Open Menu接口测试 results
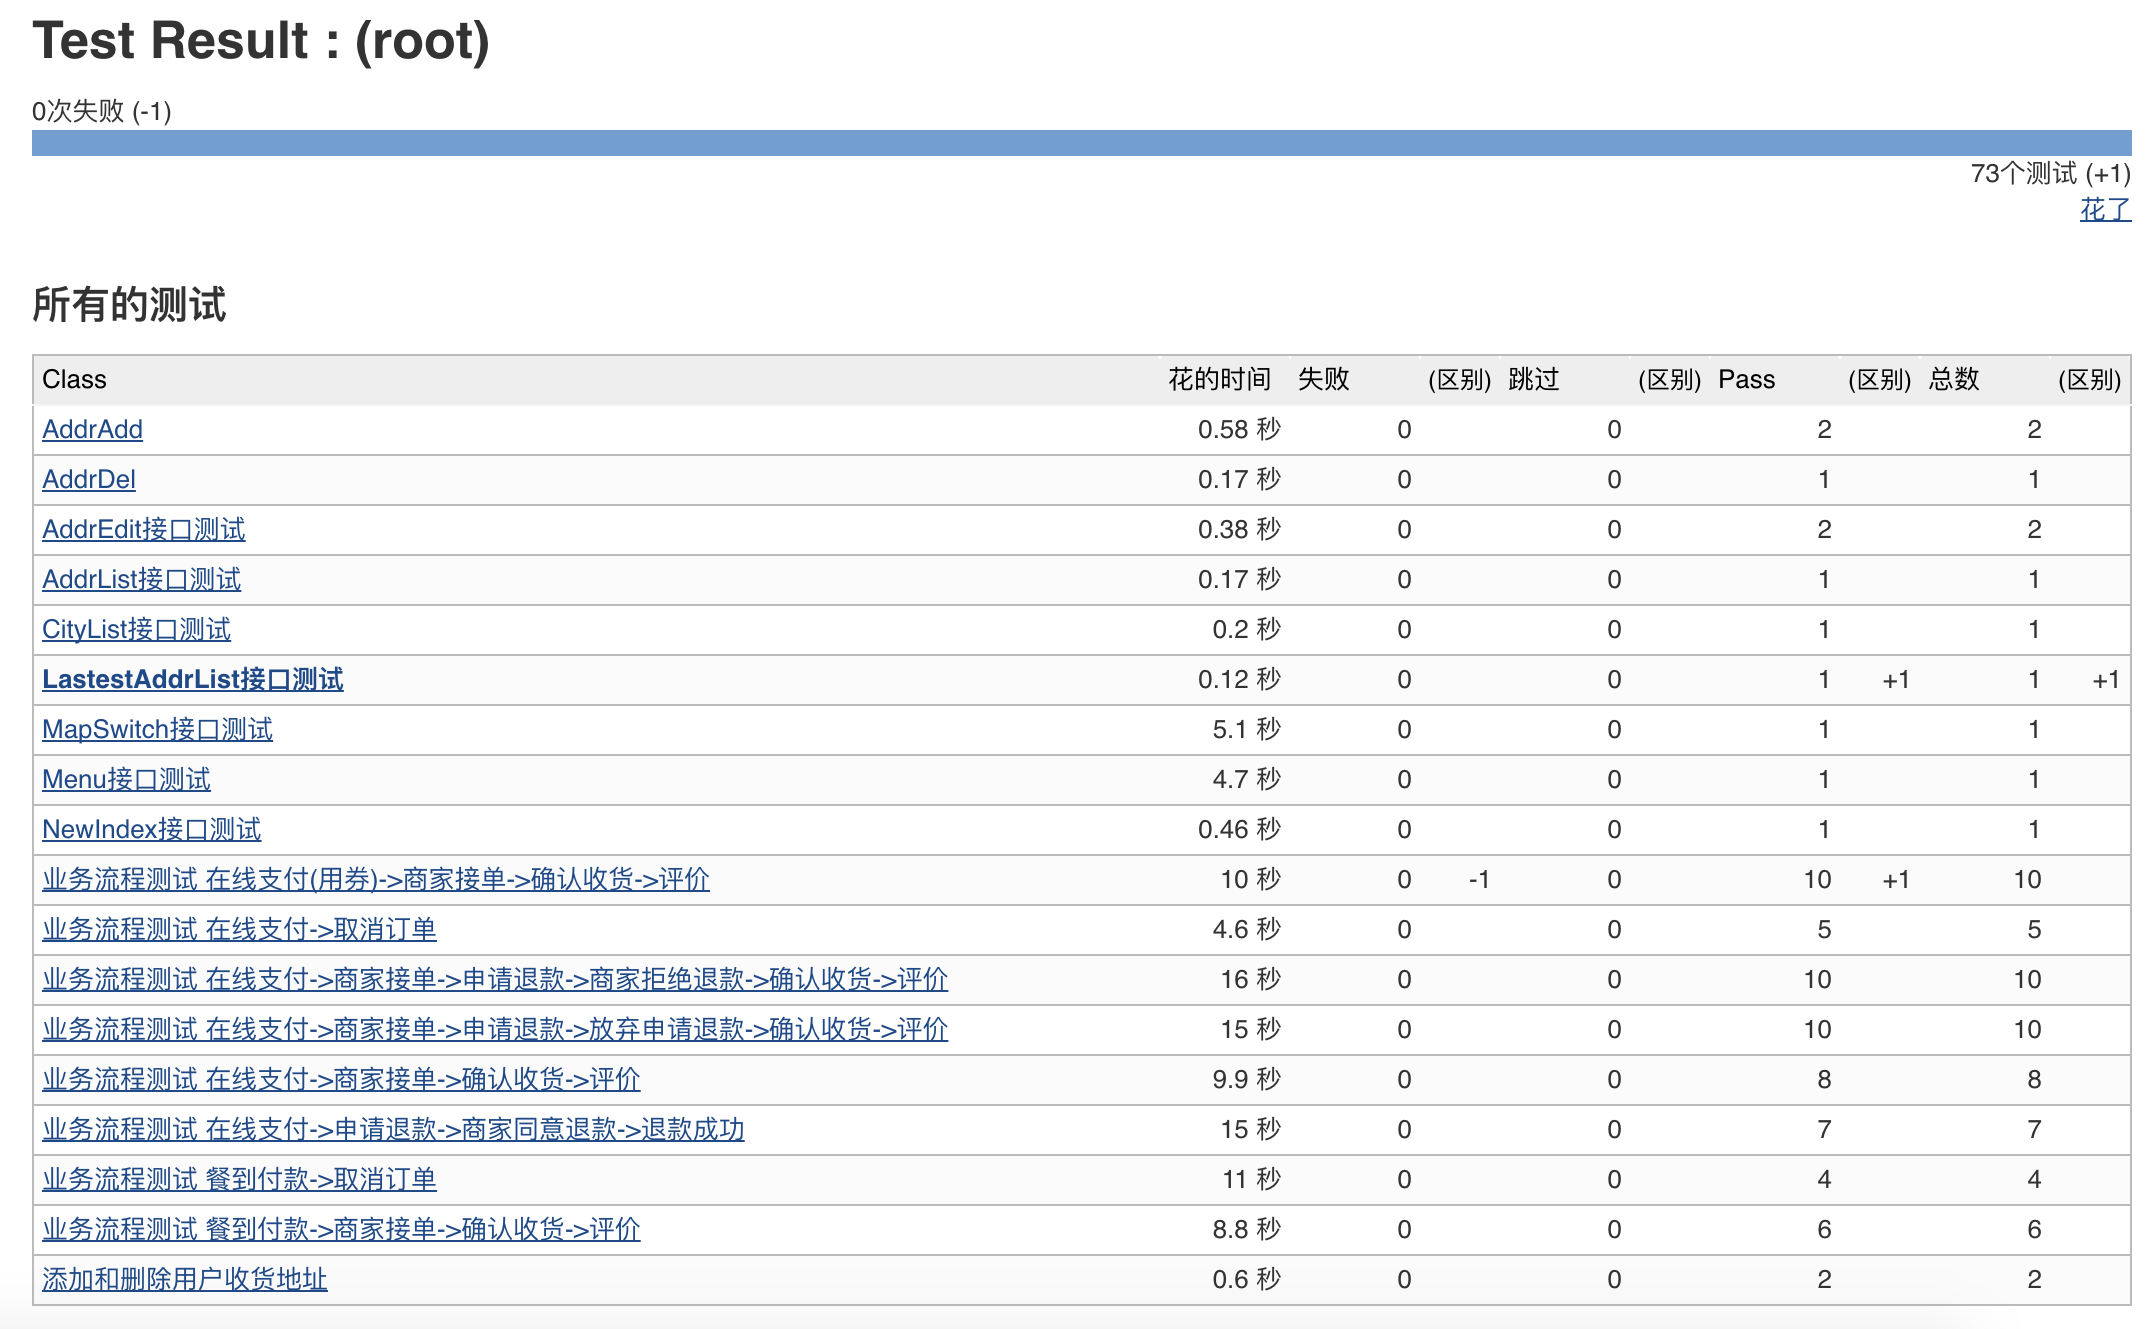2149x1329 pixels. point(126,779)
